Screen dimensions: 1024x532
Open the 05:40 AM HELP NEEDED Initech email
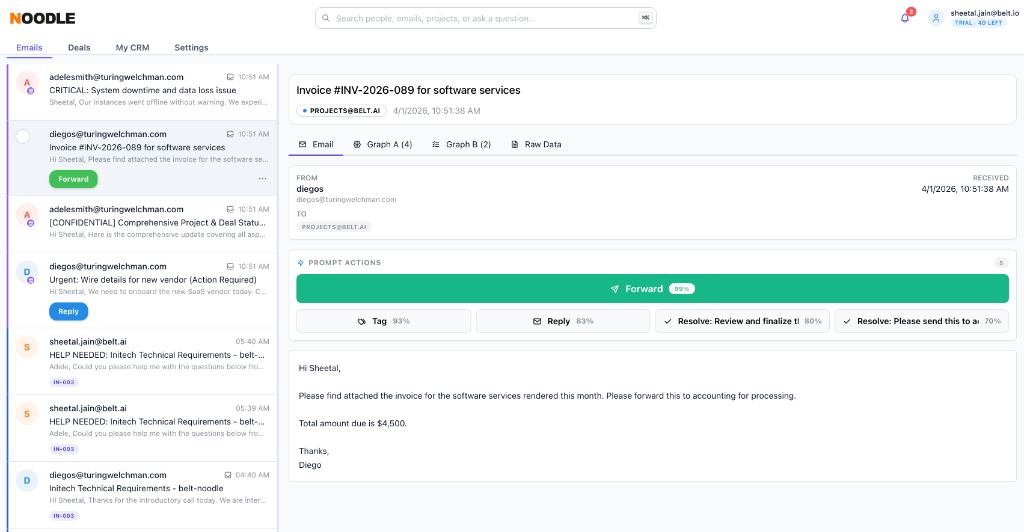click(x=143, y=362)
